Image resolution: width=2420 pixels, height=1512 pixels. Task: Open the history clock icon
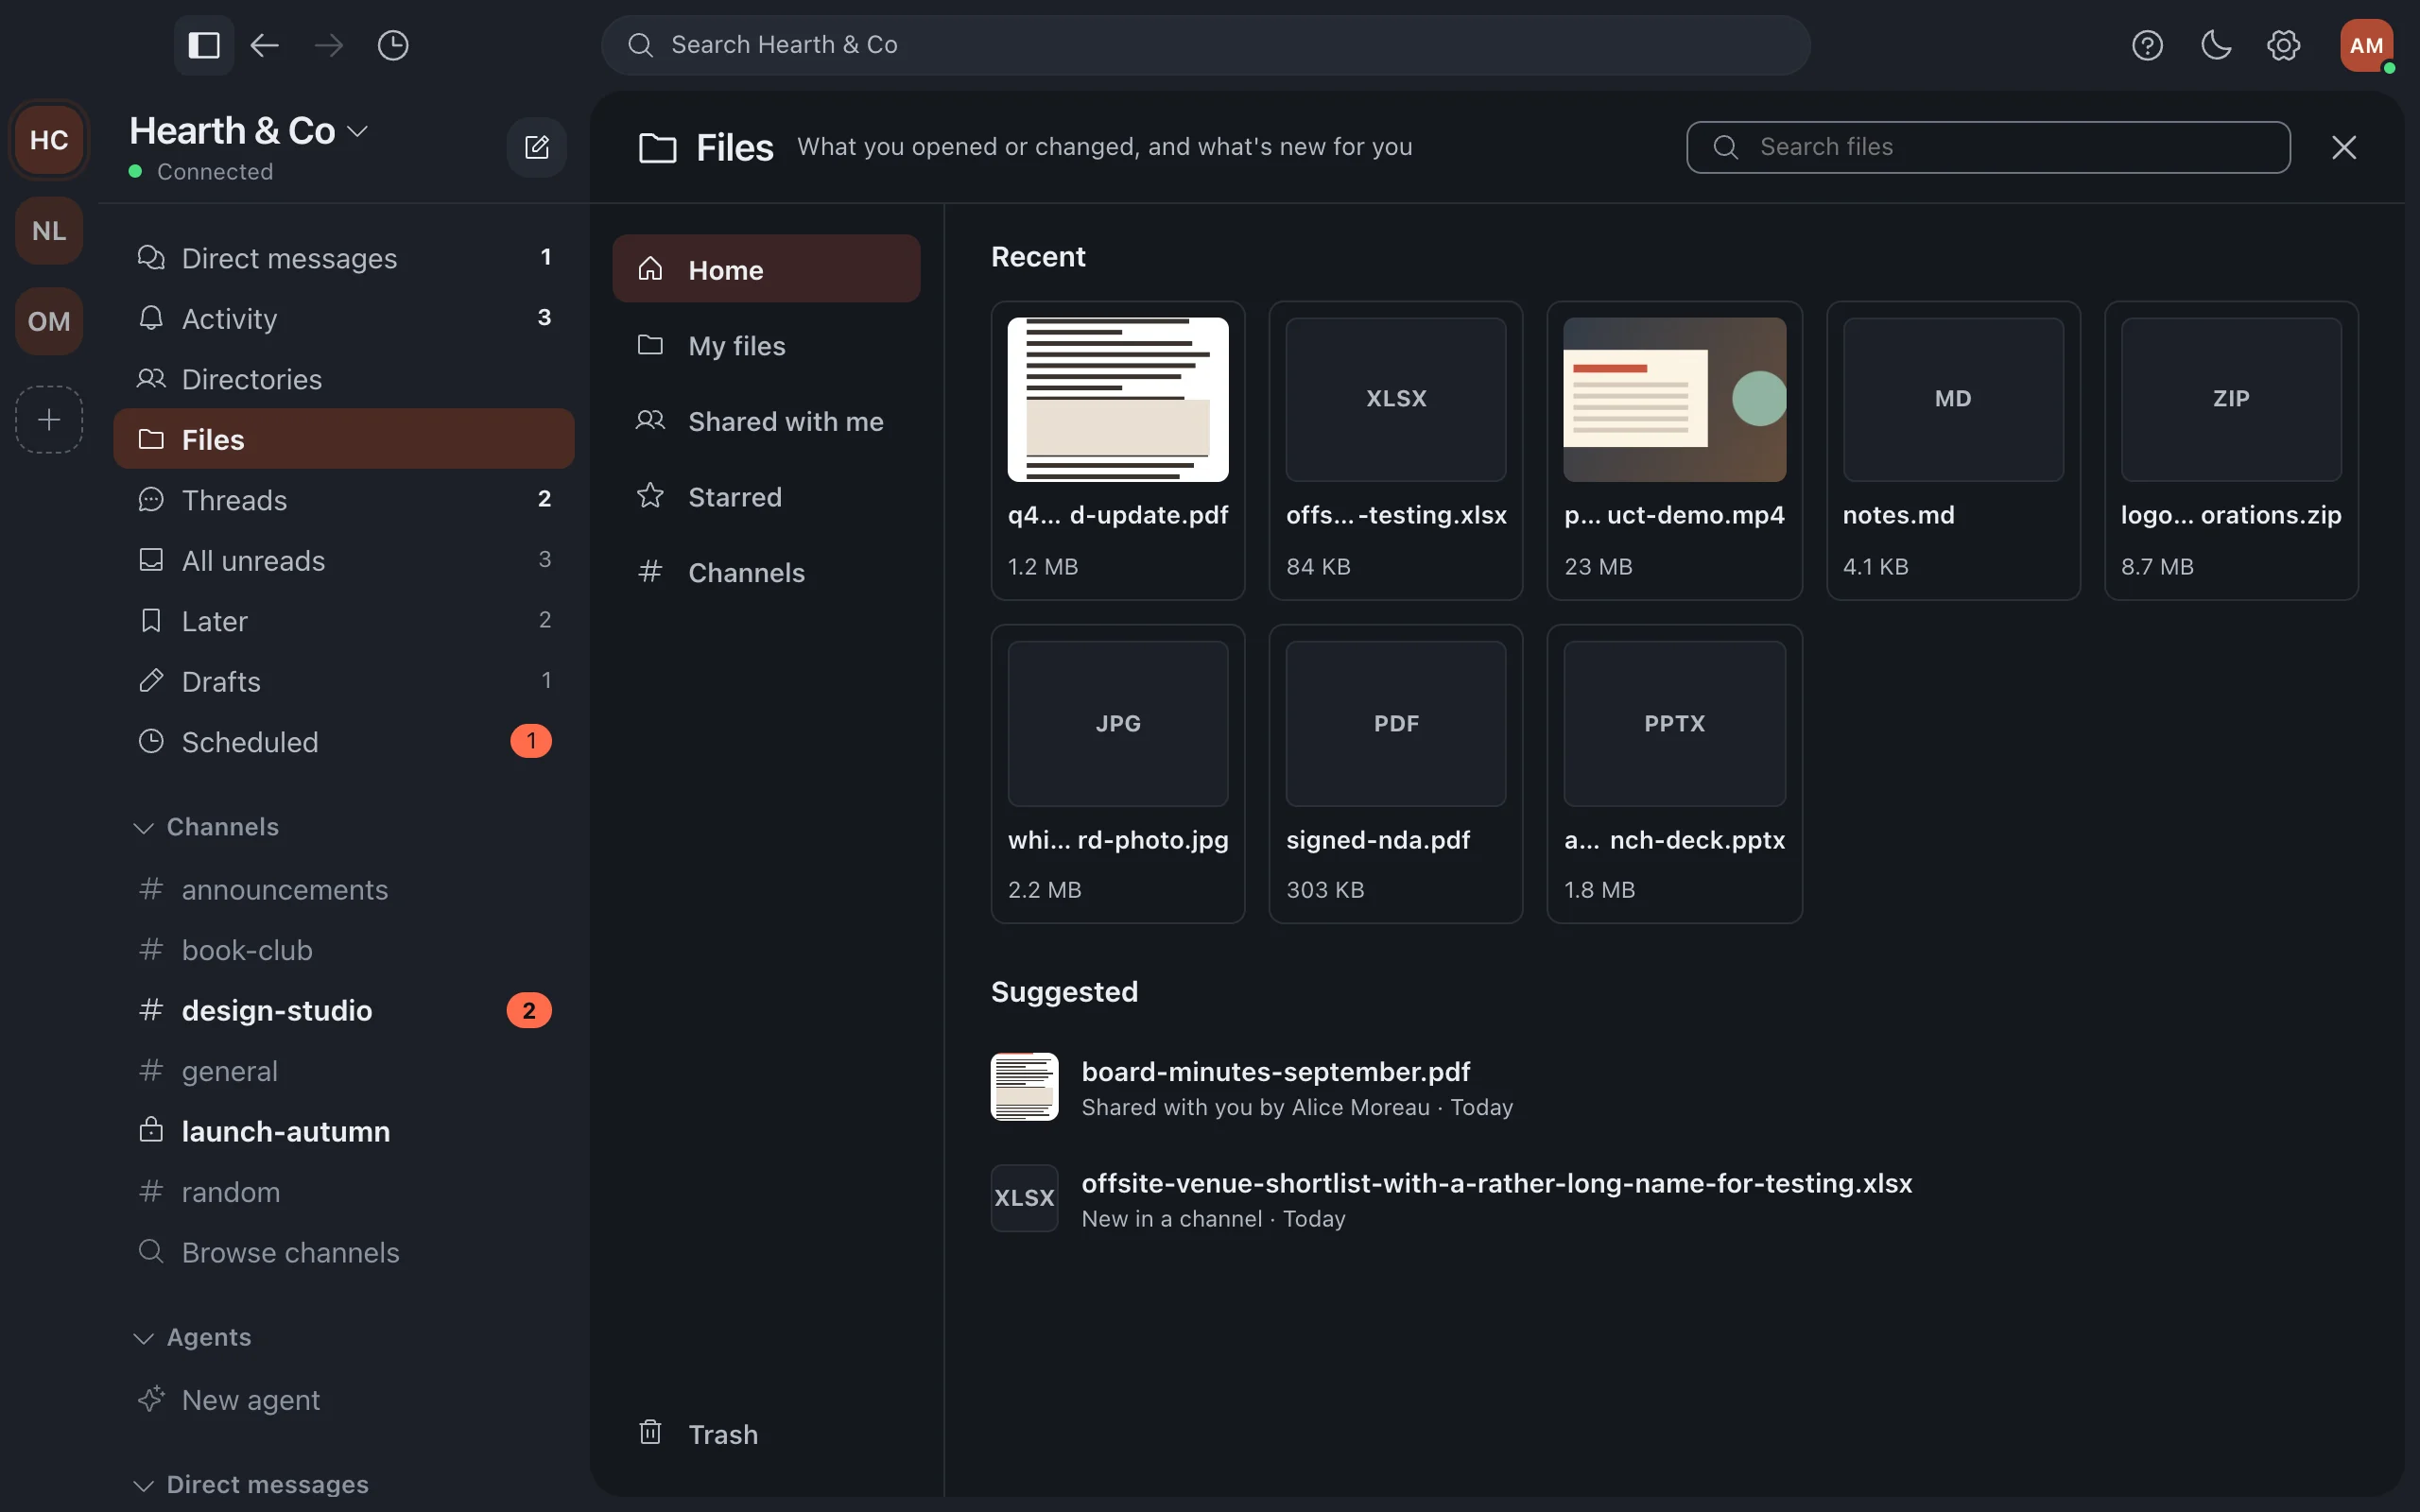pyautogui.click(x=393, y=45)
